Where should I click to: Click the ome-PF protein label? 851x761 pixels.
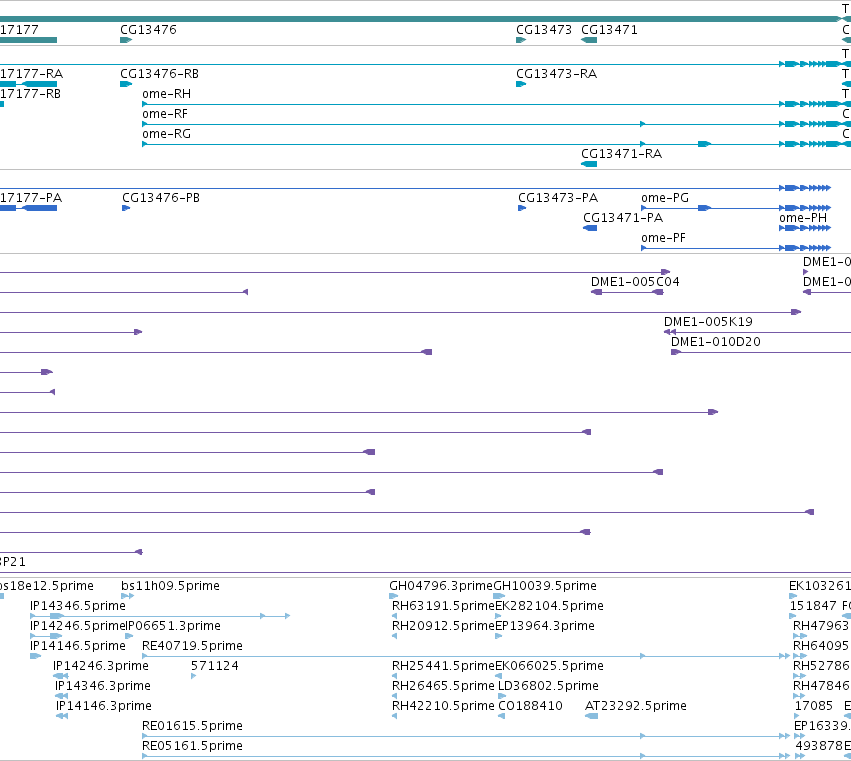tap(663, 238)
